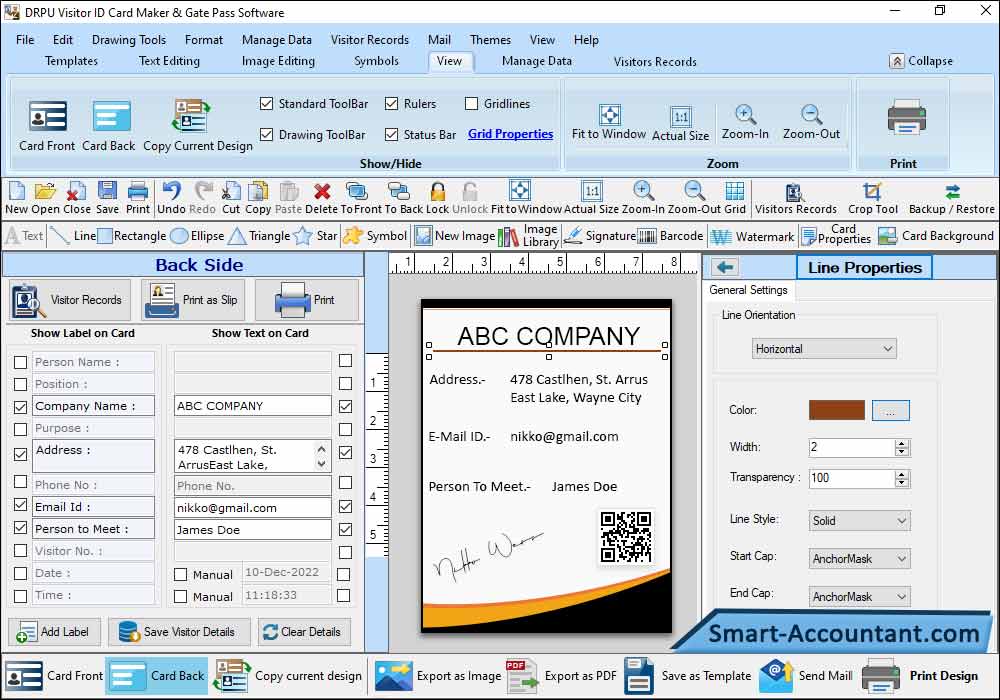Click the Card Front icon in ribbon
1000x700 pixels.
click(x=47, y=117)
